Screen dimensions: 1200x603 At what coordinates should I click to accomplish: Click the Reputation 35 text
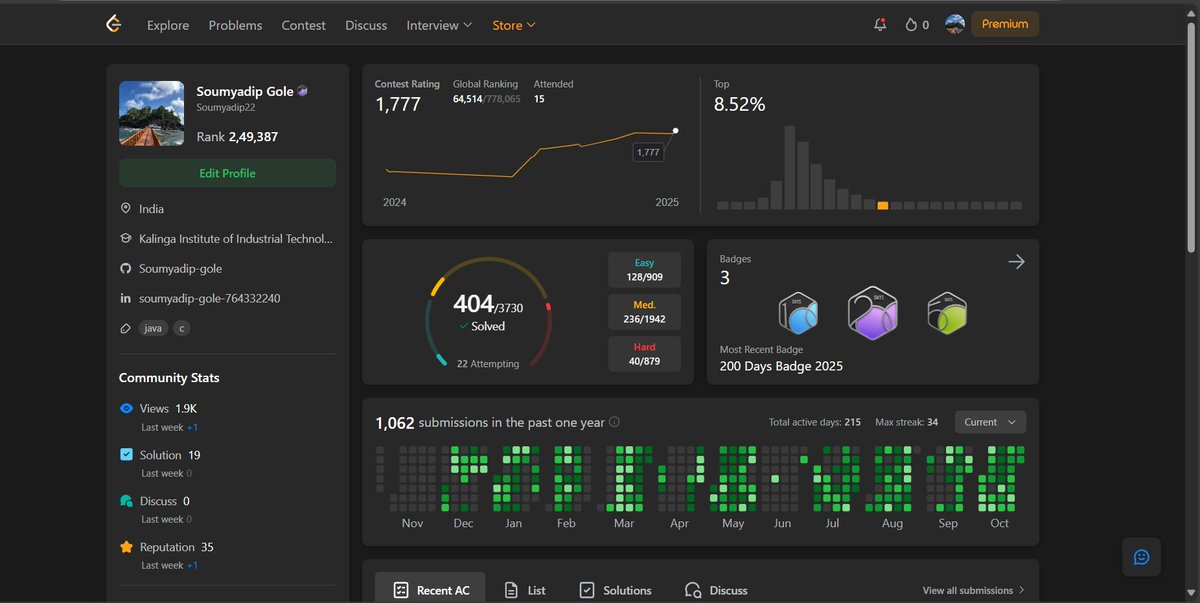177,547
